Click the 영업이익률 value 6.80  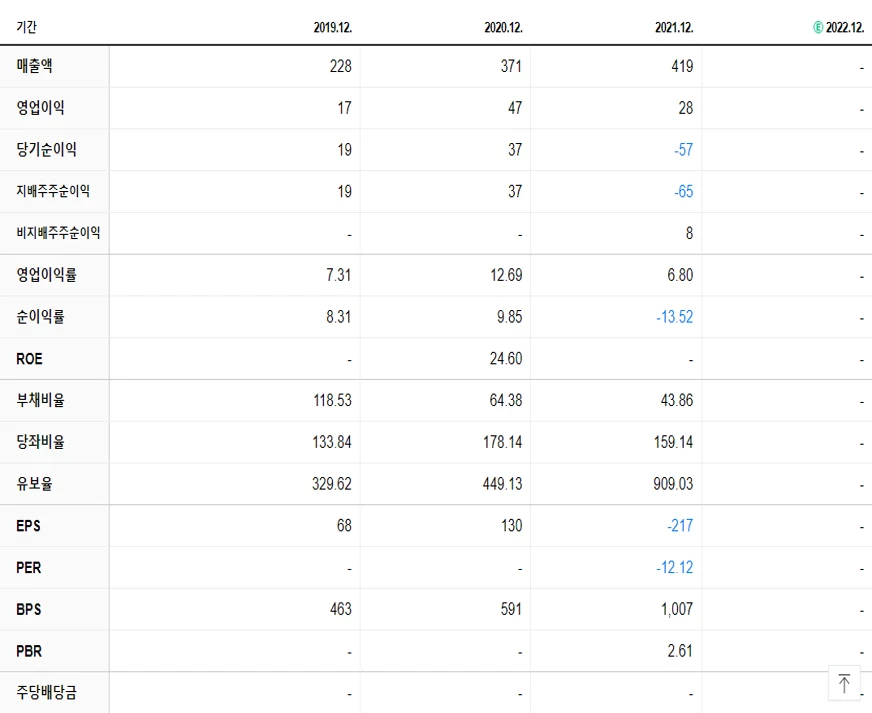click(x=680, y=275)
